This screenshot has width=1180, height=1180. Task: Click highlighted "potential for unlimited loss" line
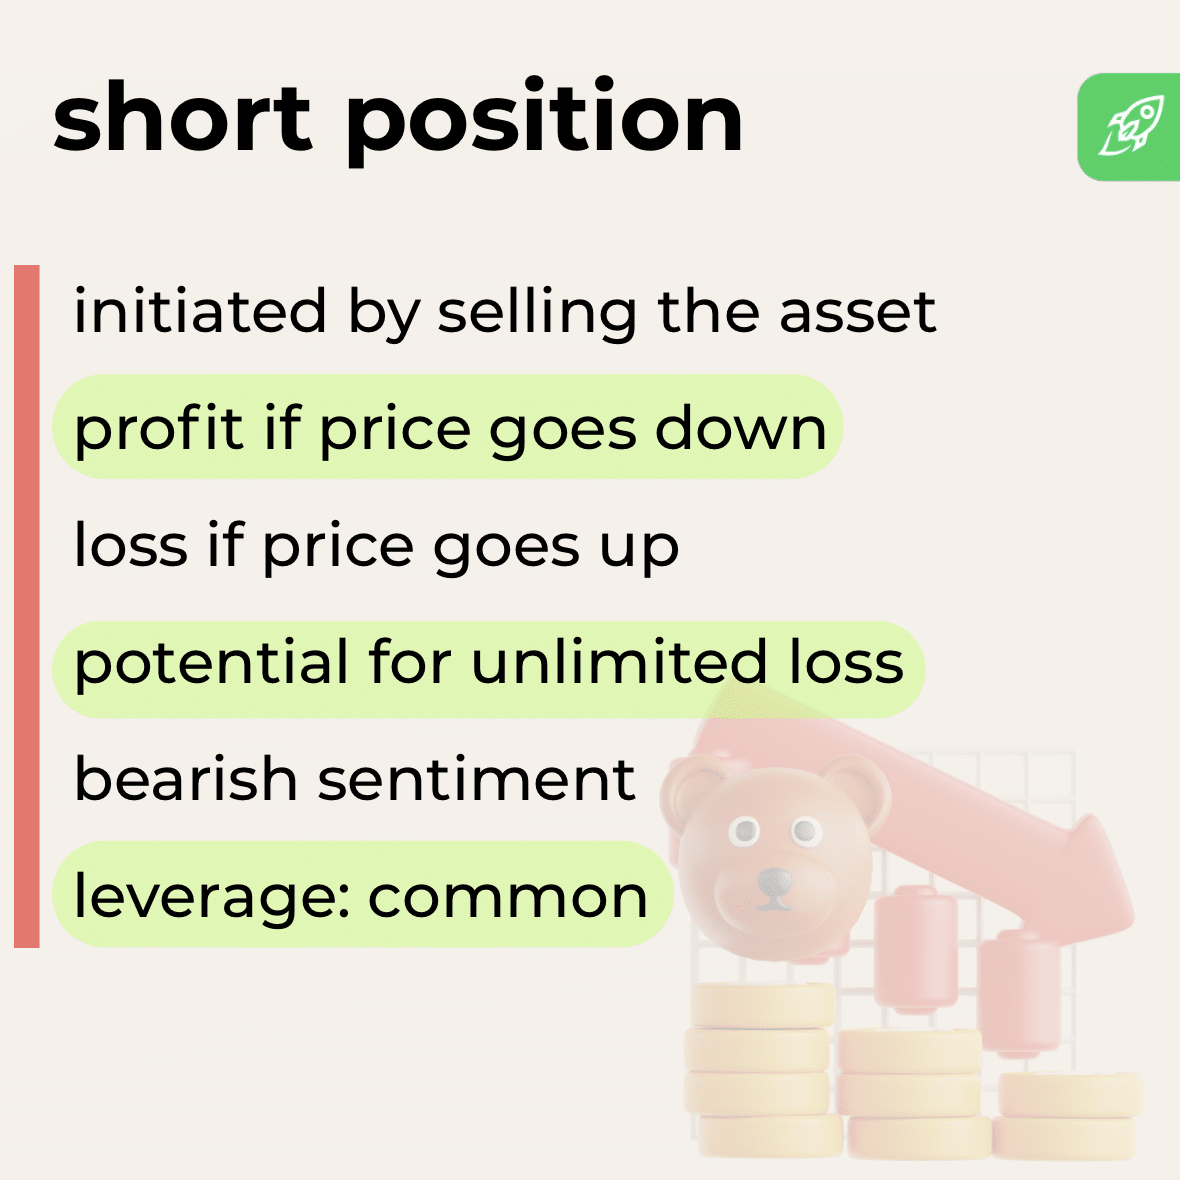click(x=488, y=664)
